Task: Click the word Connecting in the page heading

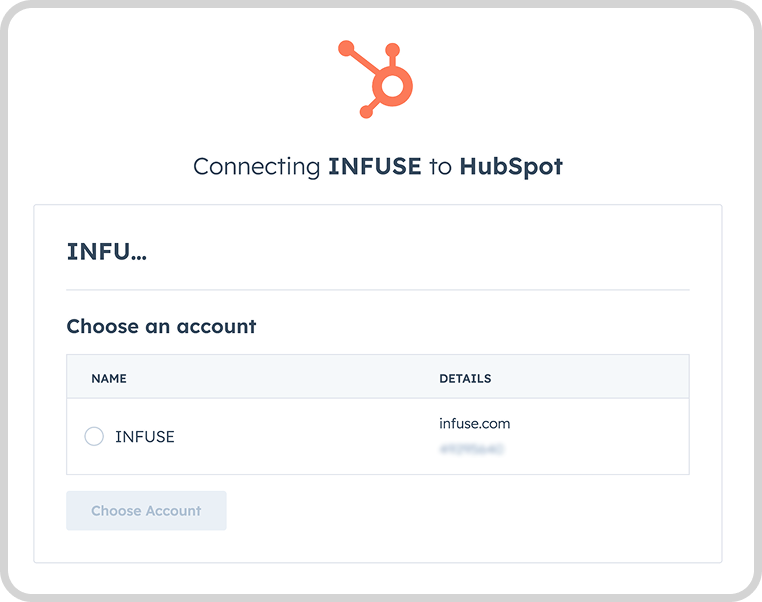Action: point(257,168)
